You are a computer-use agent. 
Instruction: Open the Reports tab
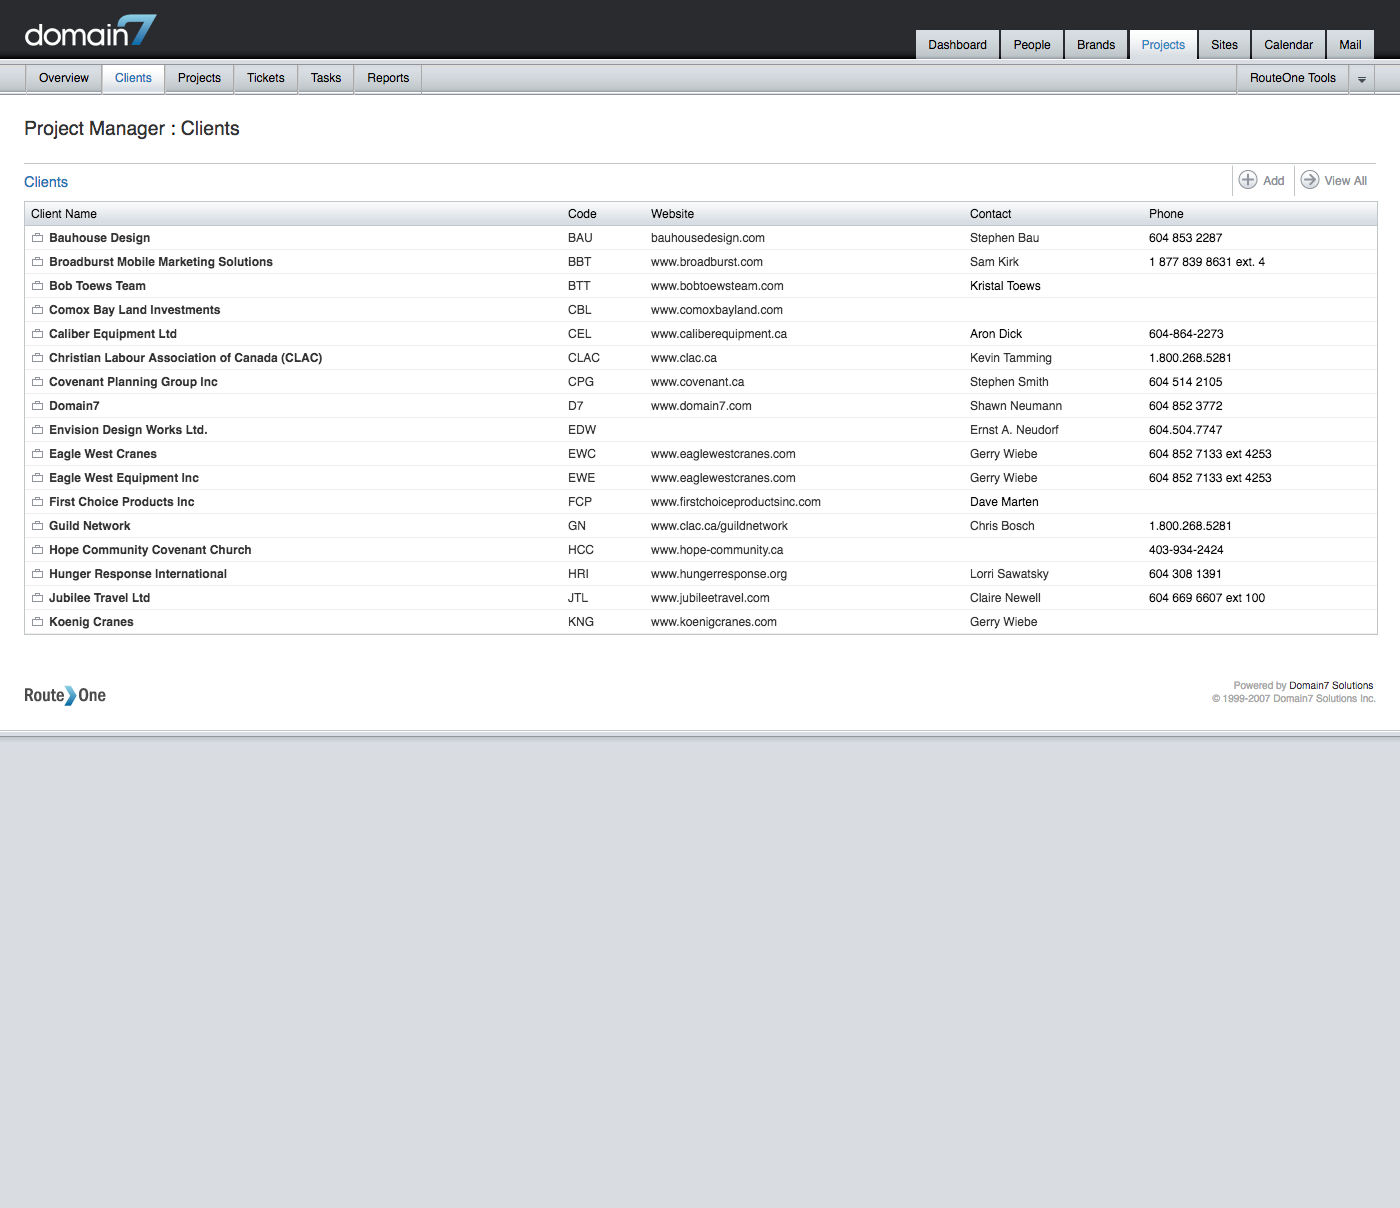(x=388, y=78)
